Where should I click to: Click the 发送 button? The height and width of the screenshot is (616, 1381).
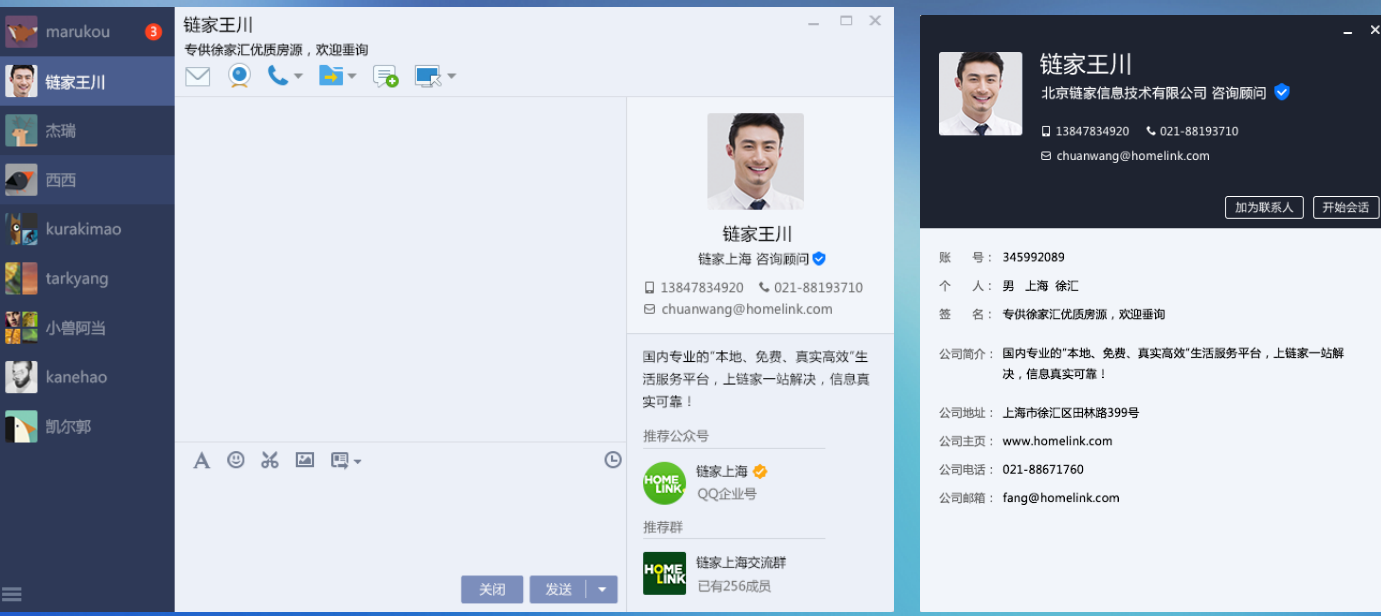click(558, 589)
